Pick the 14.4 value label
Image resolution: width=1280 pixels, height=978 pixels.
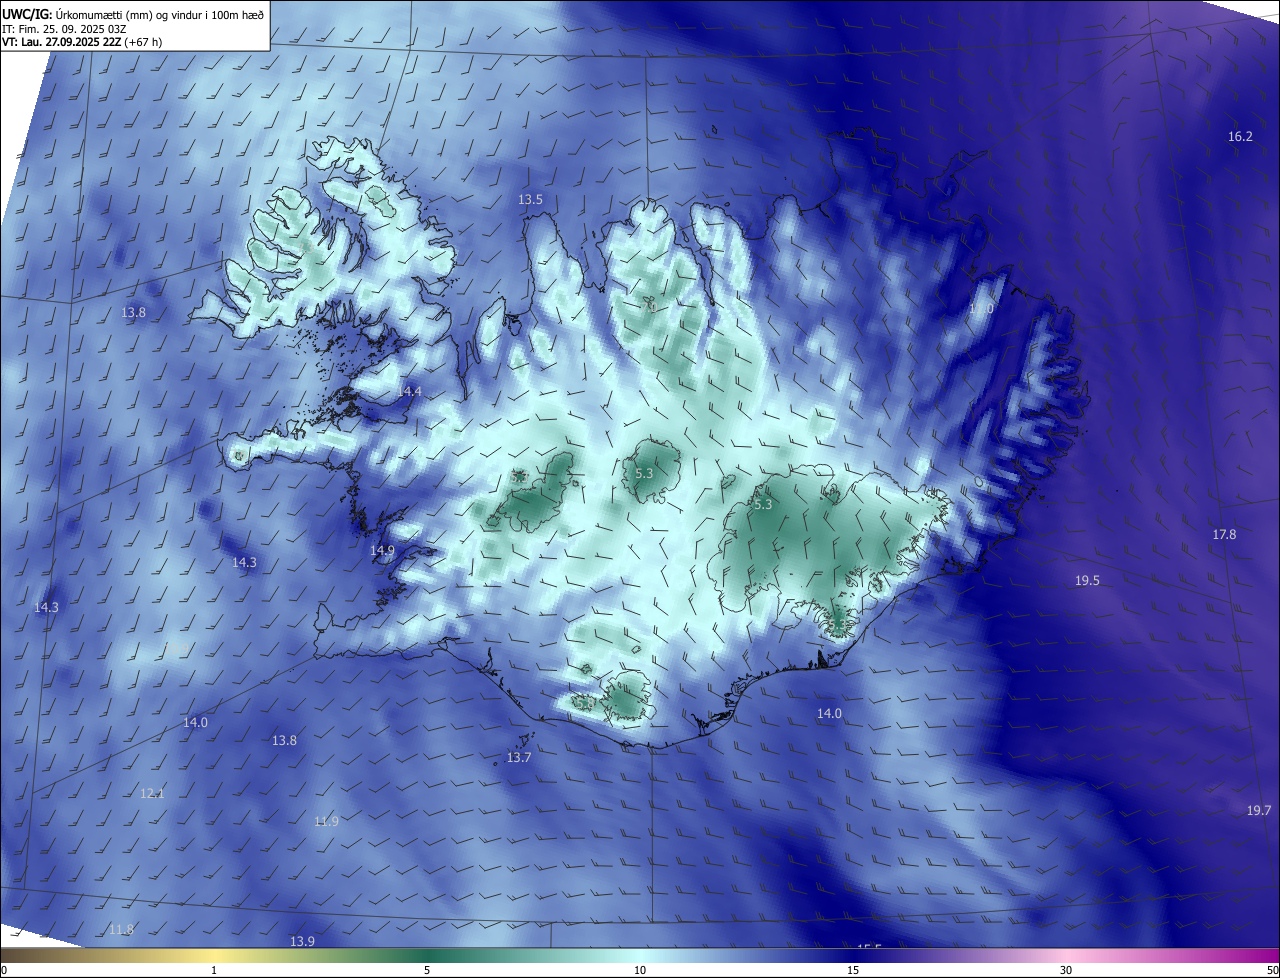[x=409, y=391]
